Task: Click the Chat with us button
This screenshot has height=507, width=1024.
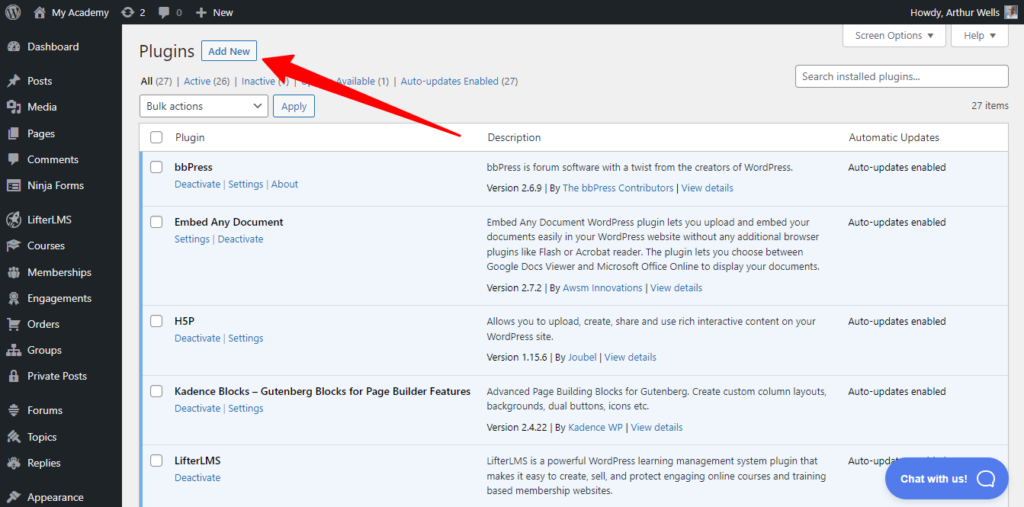Action: [x=948, y=479]
